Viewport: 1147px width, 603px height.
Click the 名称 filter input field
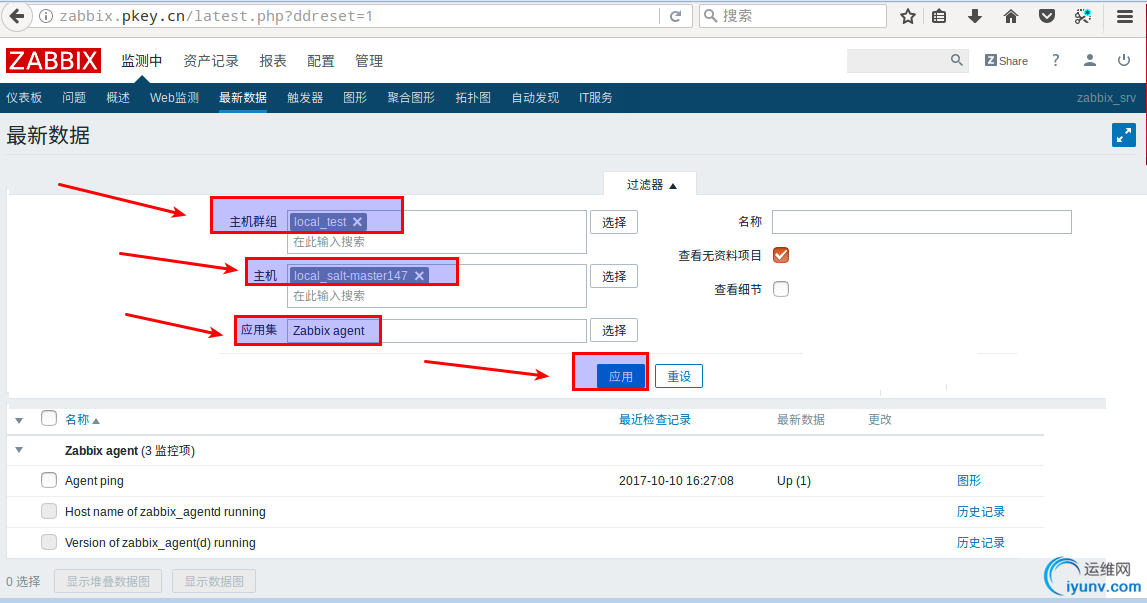(x=922, y=222)
